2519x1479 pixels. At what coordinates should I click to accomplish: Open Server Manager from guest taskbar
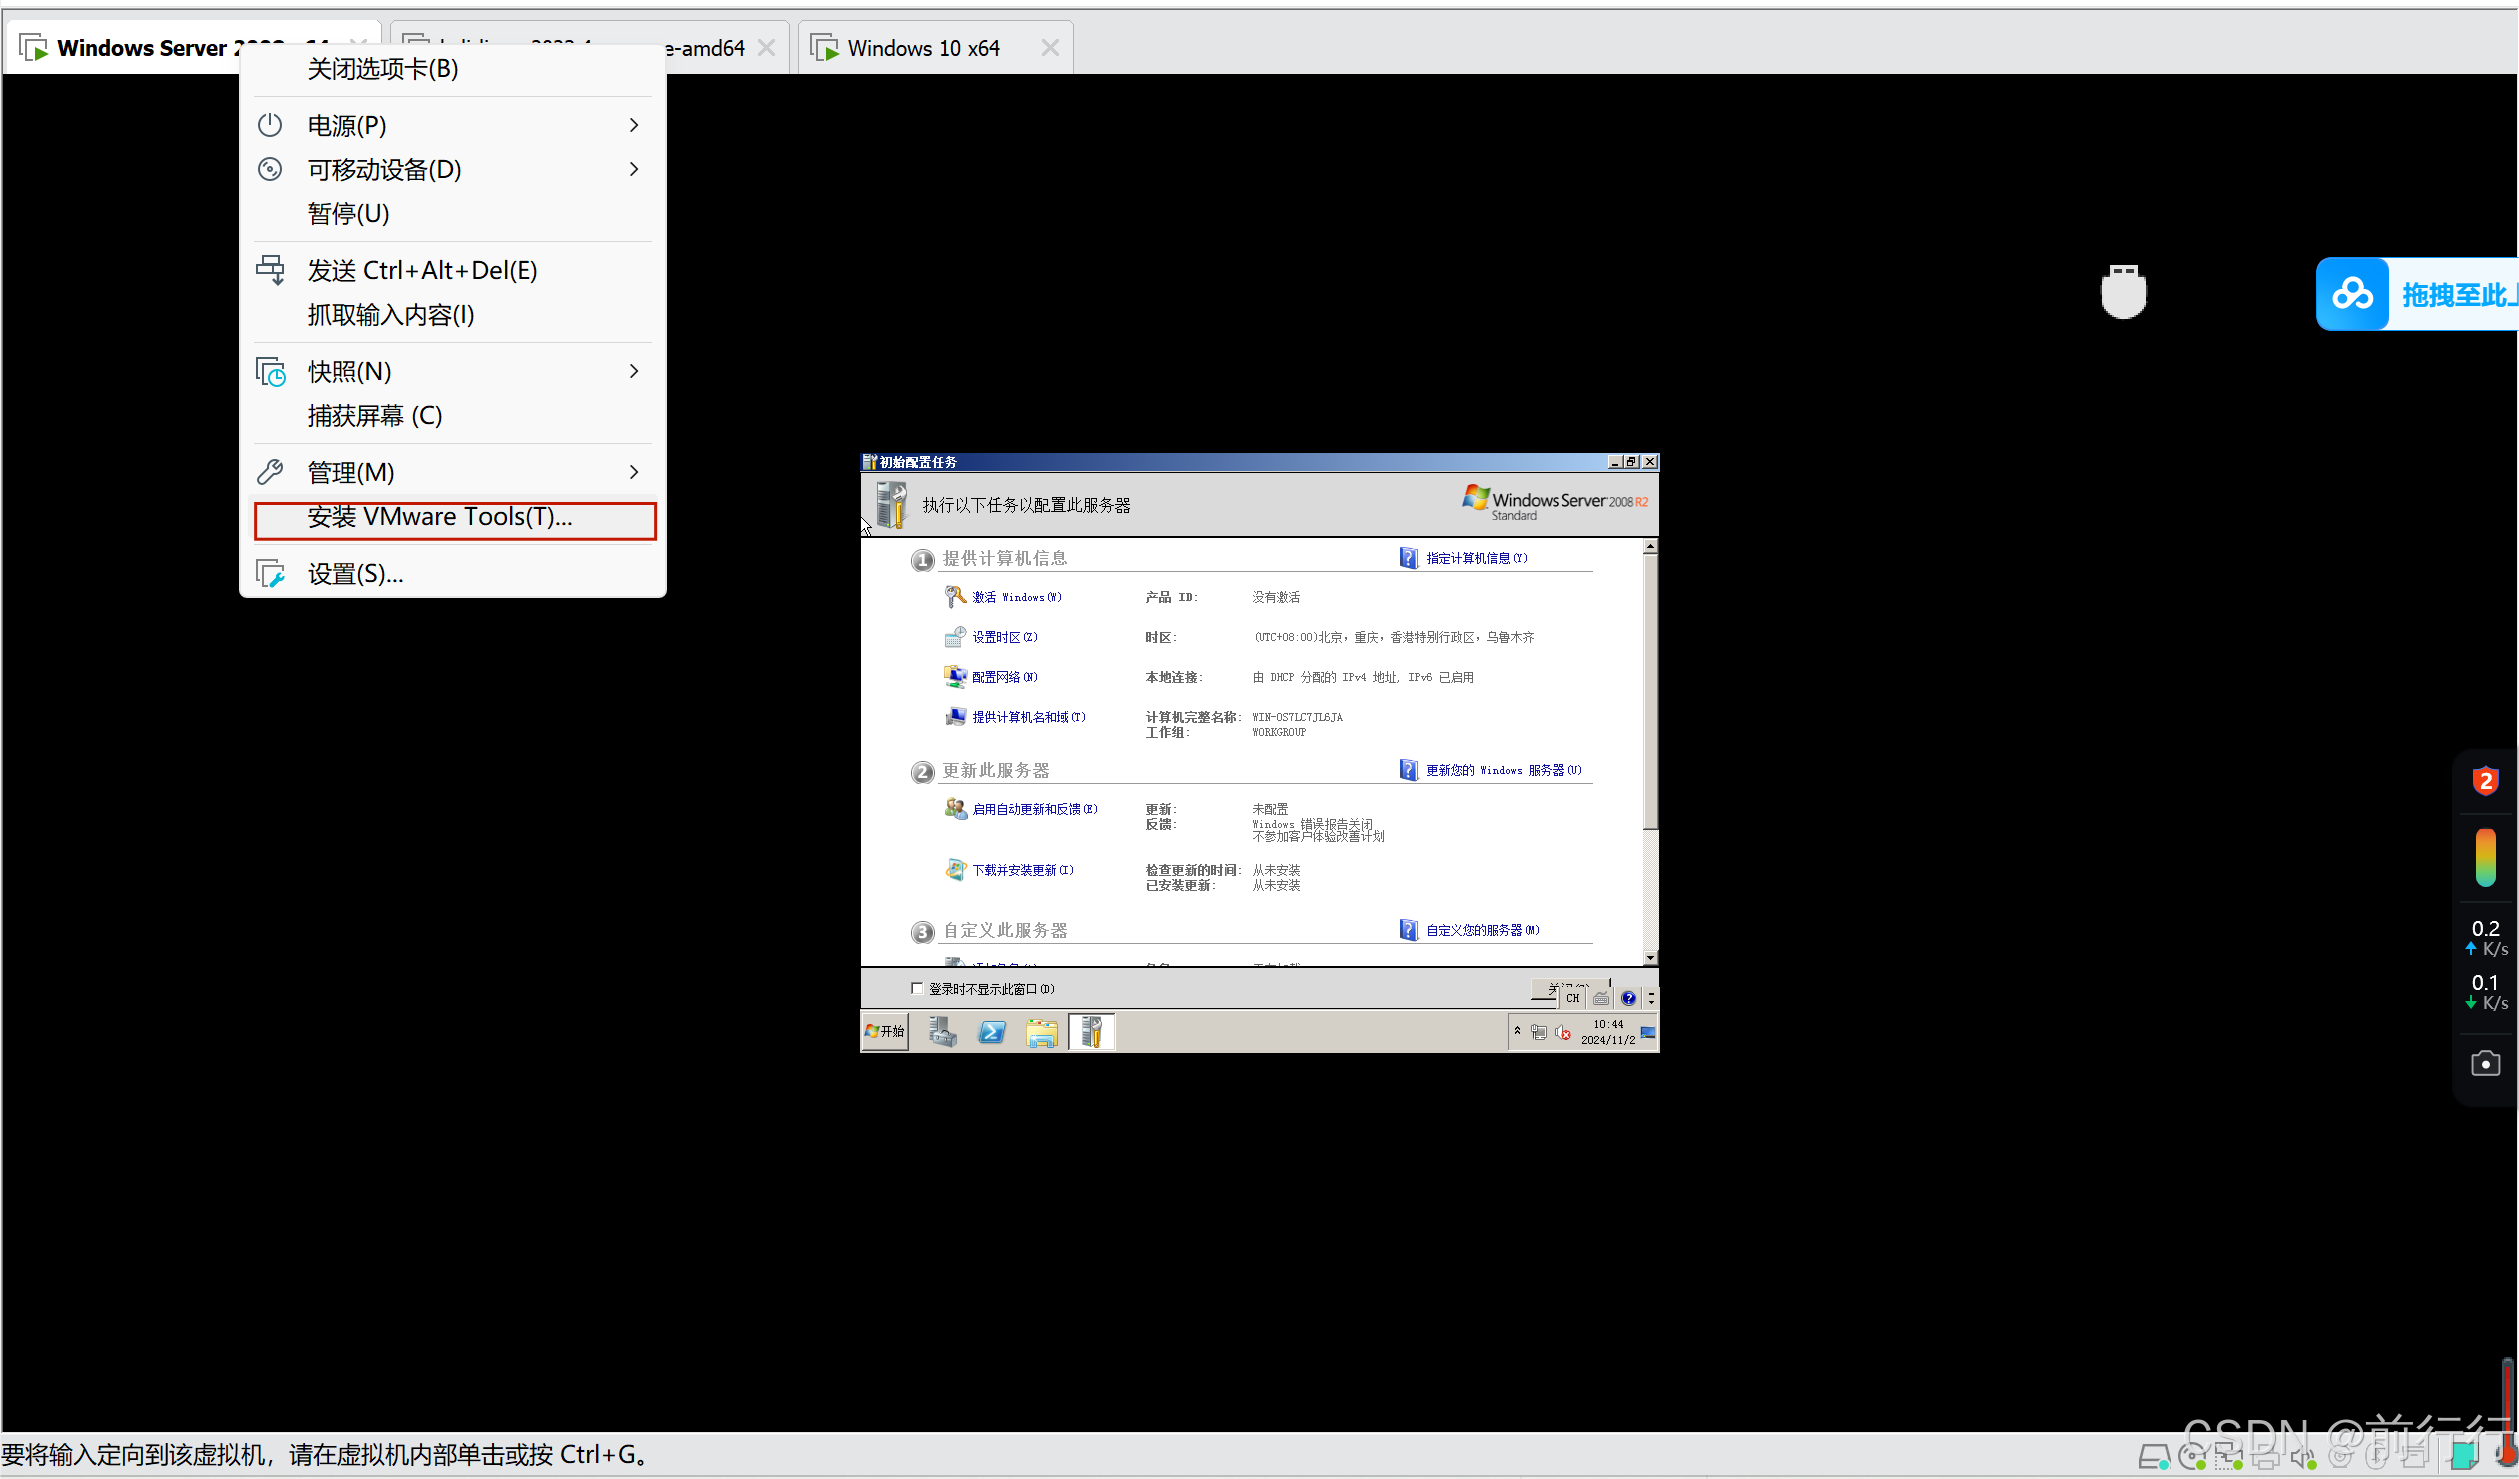coord(942,1031)
